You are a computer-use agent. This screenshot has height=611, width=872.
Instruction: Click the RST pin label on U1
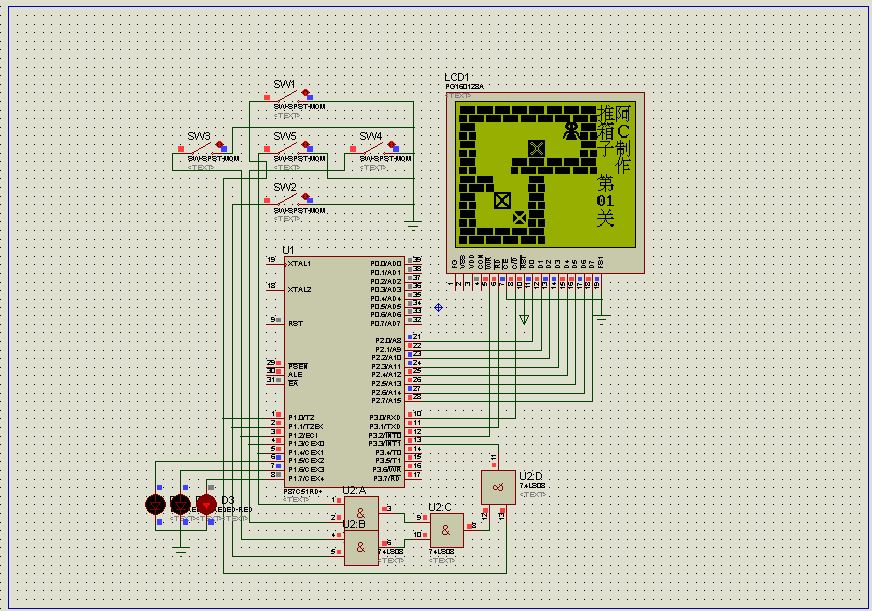(x=295, y=324)
